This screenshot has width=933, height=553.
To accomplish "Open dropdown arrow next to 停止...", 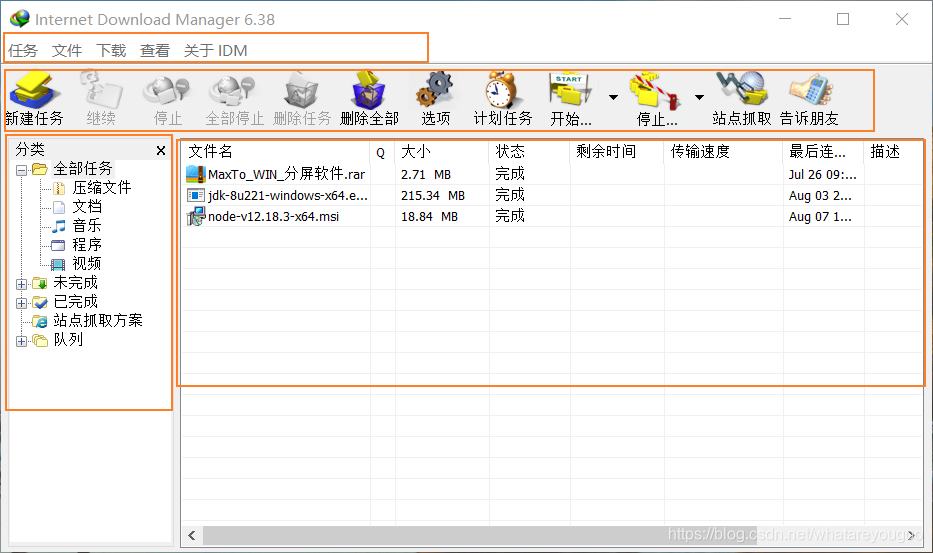I will tap(700, 97).
